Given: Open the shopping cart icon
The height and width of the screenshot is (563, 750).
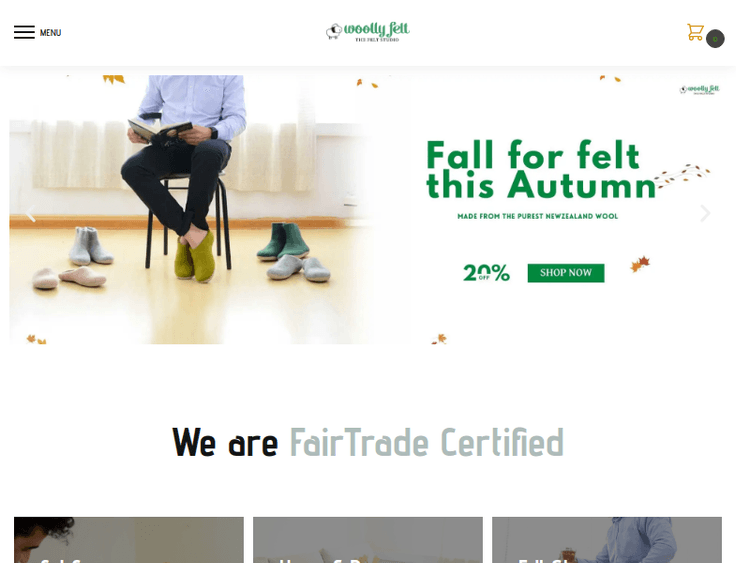Looking at the screenshot, I should click(695, 32).
